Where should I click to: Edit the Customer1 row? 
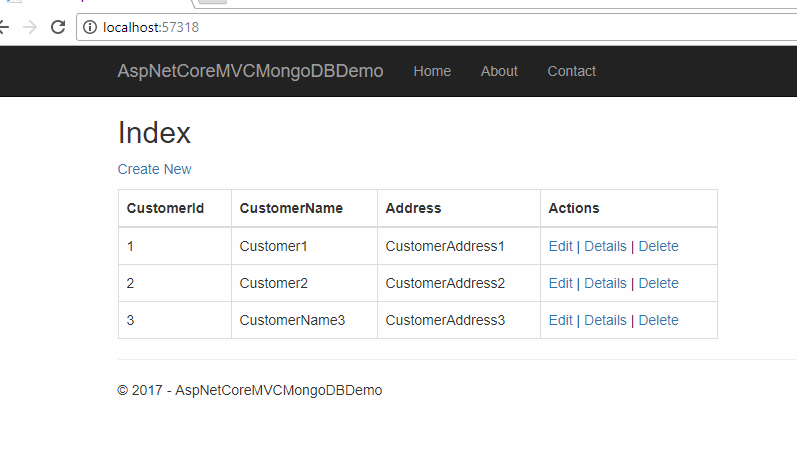click(561, 247)
